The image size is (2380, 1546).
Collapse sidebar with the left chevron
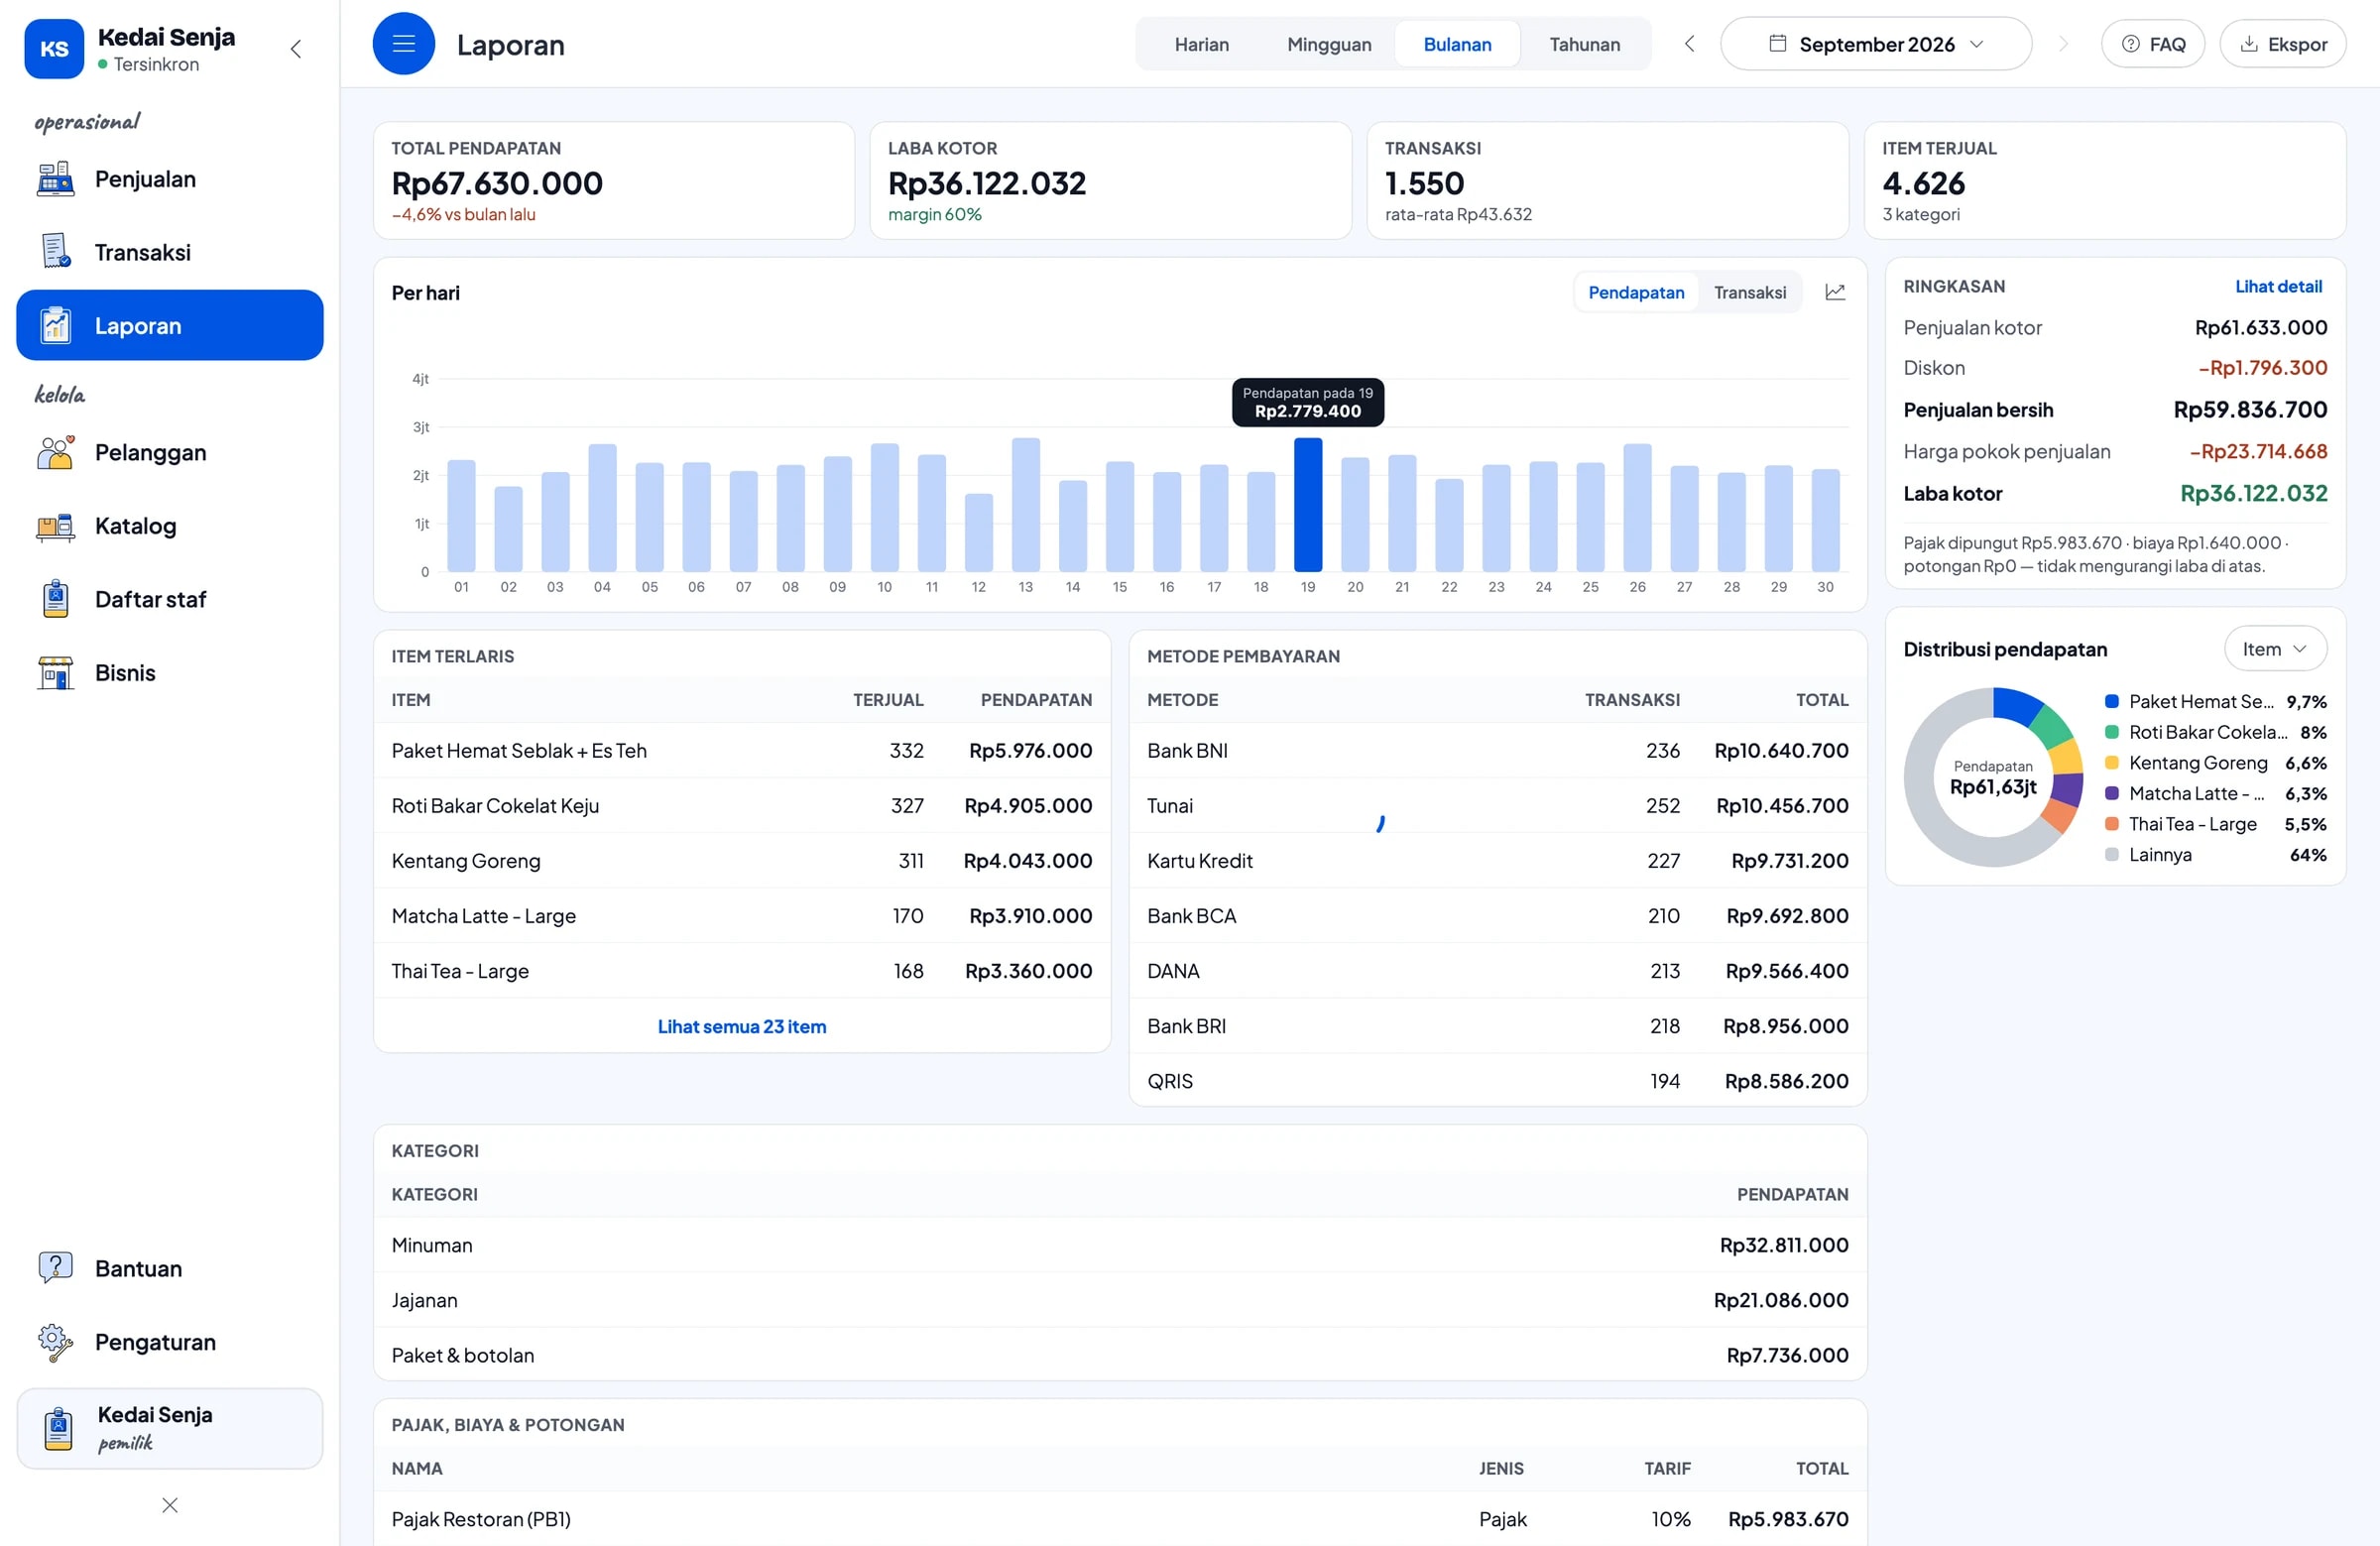tap(296, 49)
